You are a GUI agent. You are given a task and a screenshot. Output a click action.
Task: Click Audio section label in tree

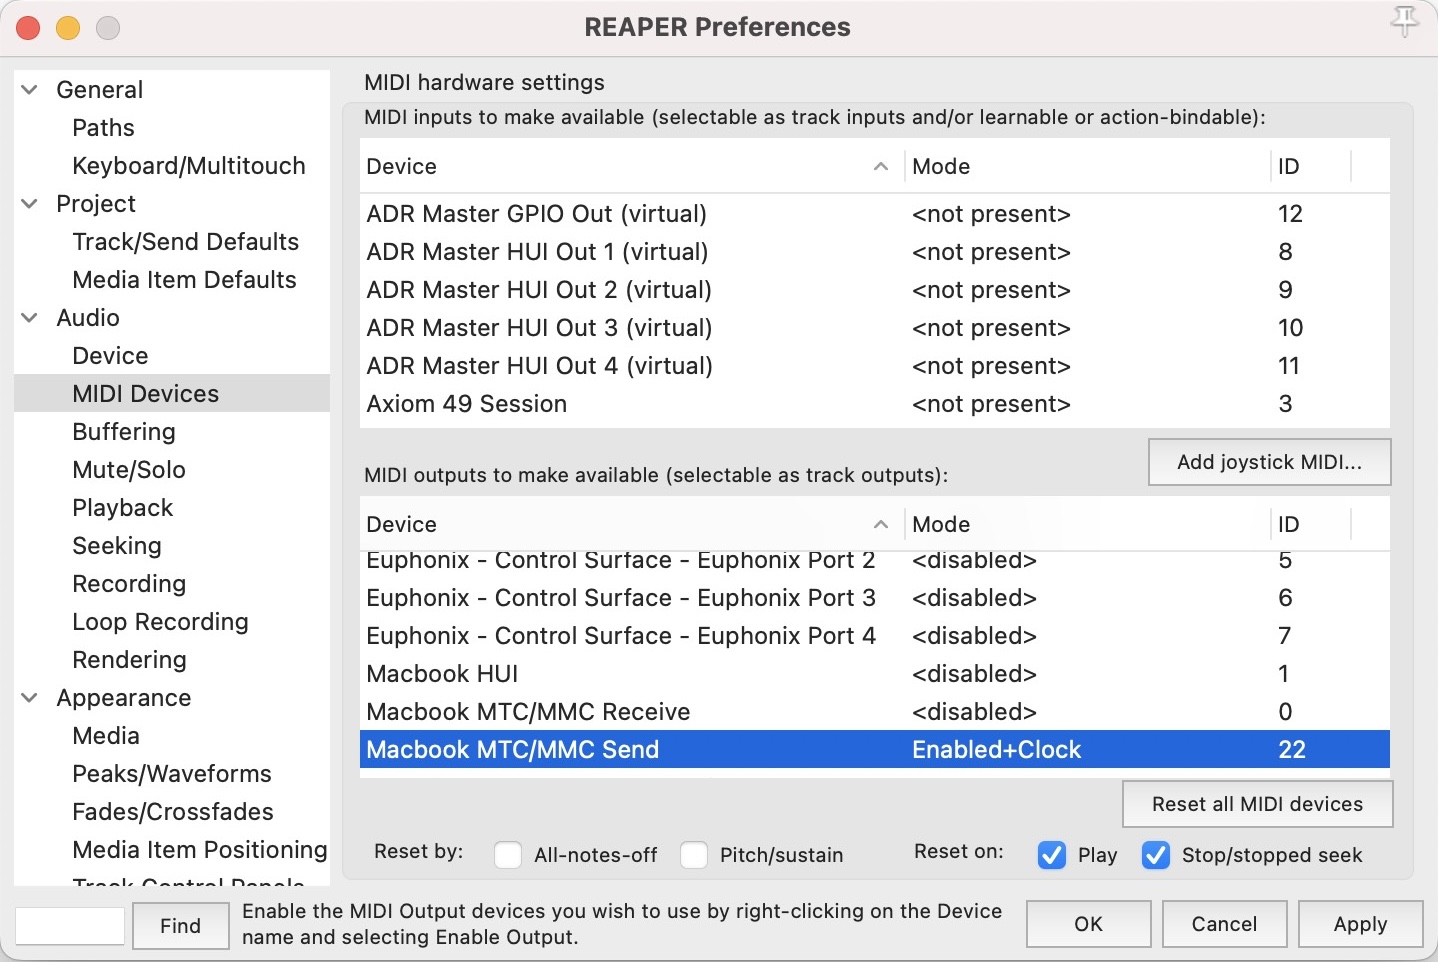click(x=88, y=318)
